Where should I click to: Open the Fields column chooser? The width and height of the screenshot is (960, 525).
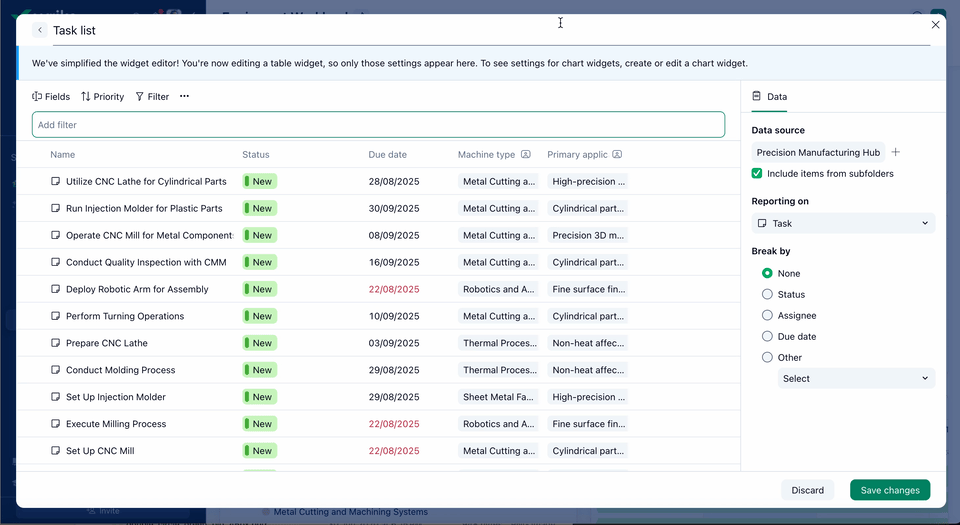[x=51, y=97]
